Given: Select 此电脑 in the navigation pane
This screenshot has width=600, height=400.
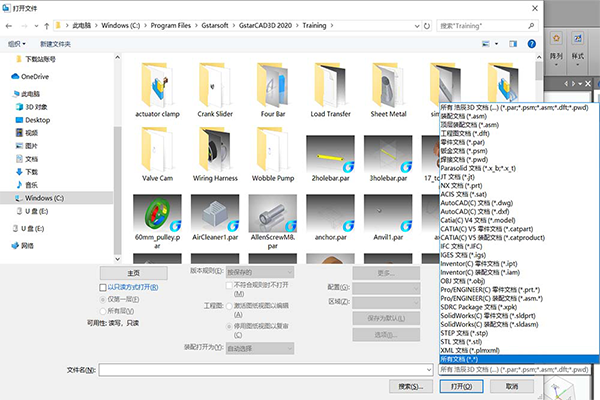Looking at the screenshot, I should point(27,94).
